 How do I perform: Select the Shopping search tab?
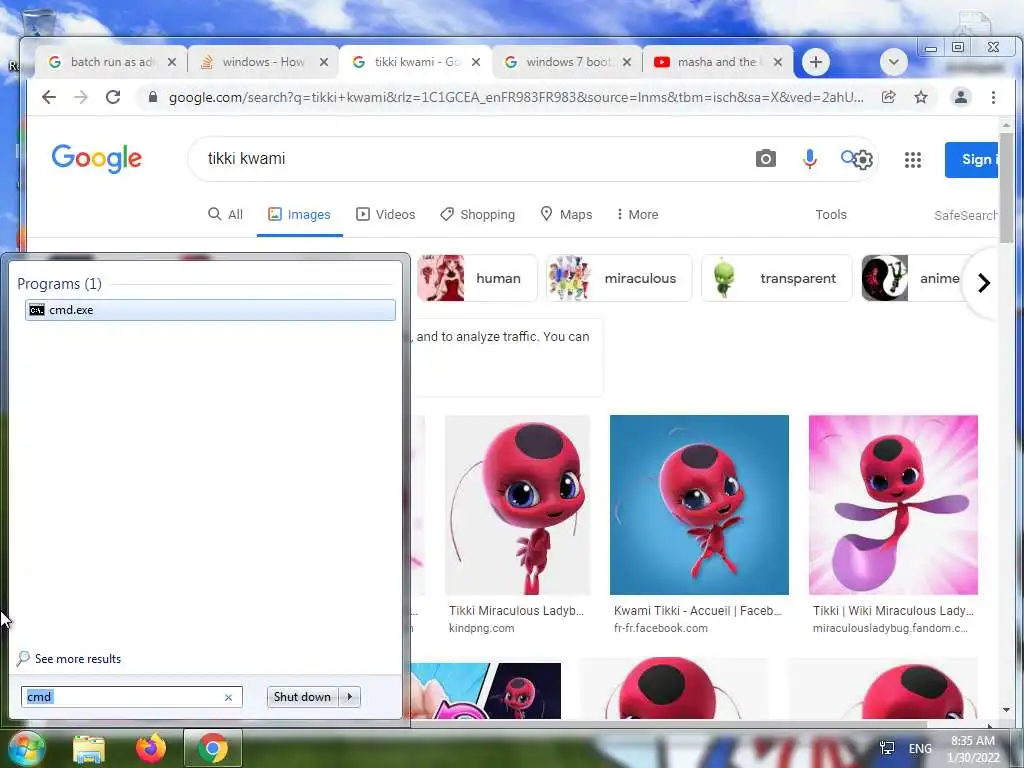[477, 214]
